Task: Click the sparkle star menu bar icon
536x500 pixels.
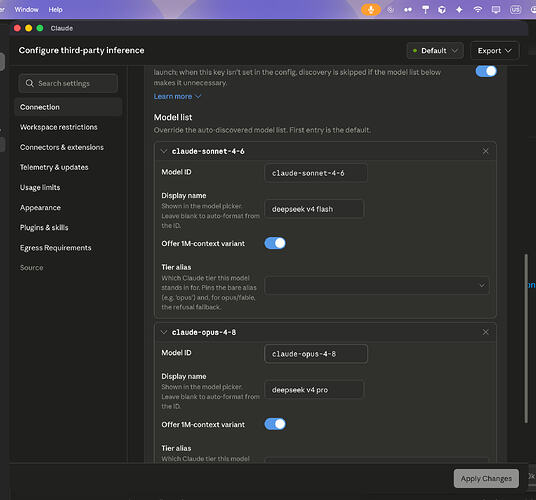Action: click(x=459, y=10)
